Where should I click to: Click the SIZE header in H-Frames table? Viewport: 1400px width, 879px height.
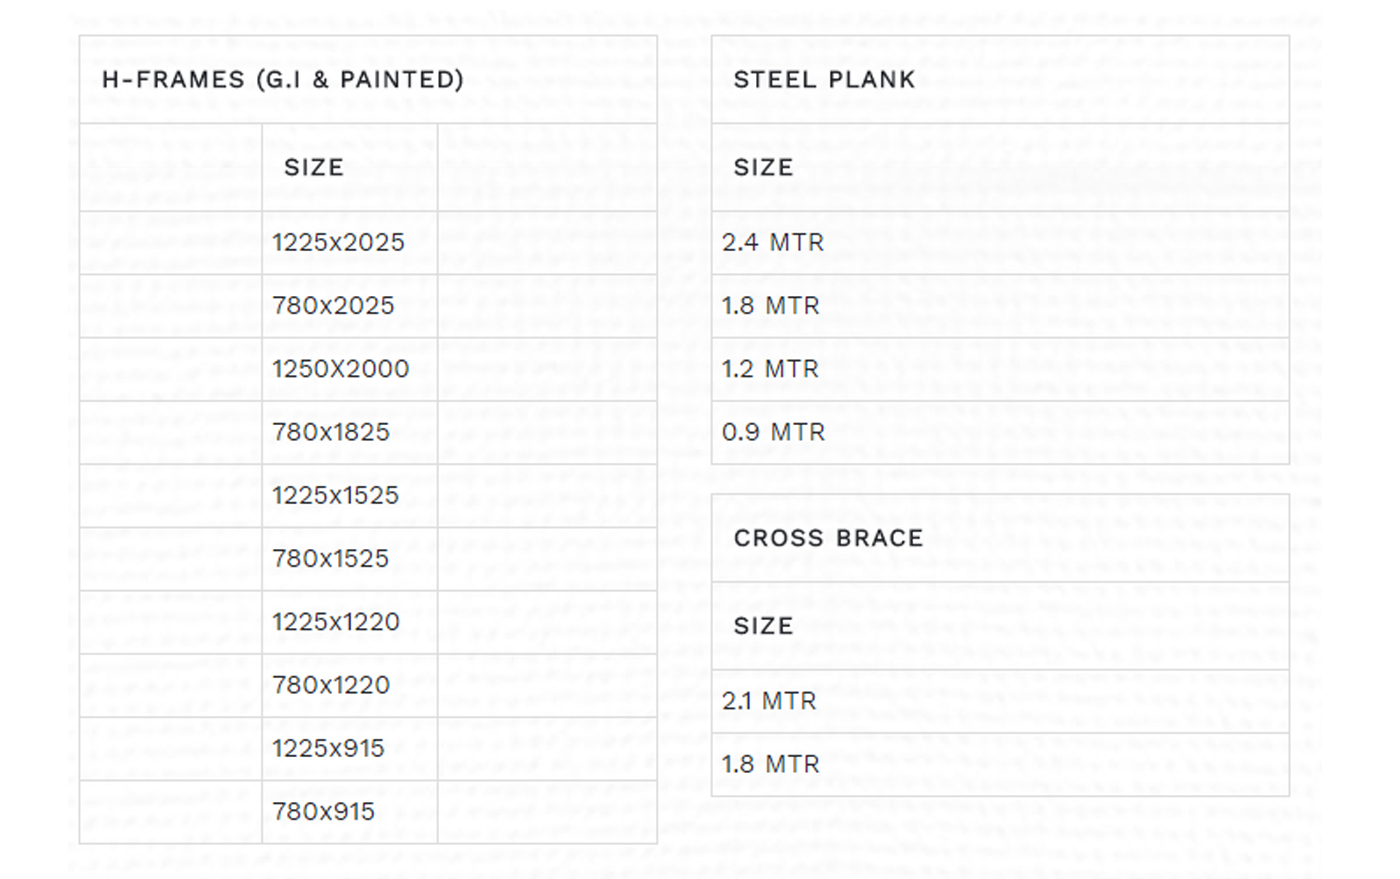click(x=314, y=168)
